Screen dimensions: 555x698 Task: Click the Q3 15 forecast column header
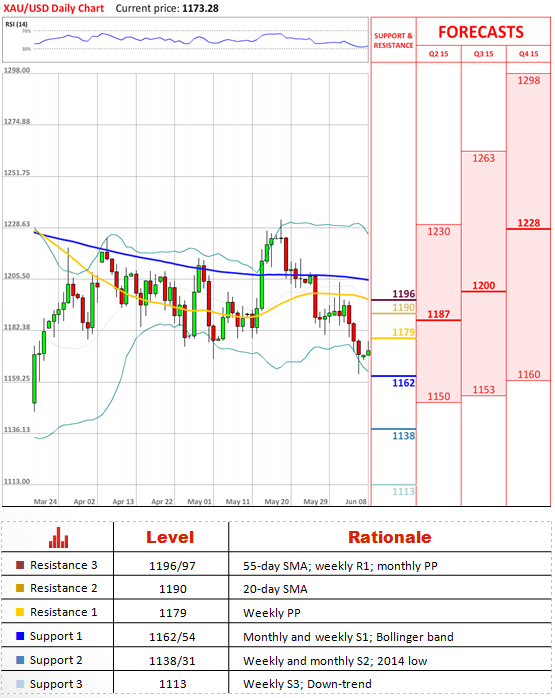pos(483,54)
